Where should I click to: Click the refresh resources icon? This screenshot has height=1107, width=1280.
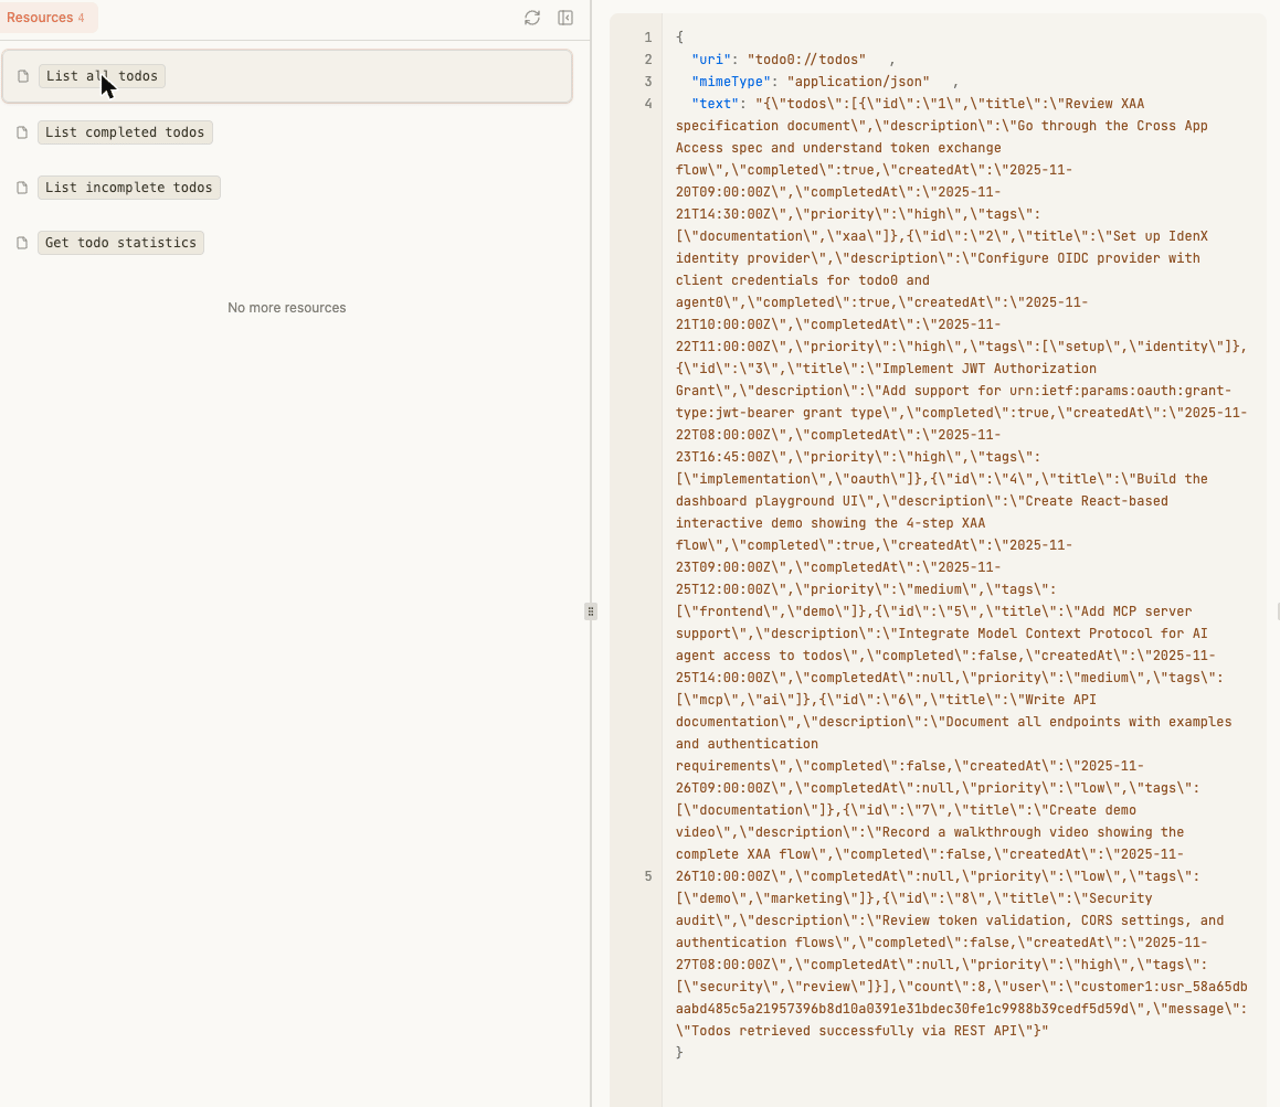coord(532,18)
